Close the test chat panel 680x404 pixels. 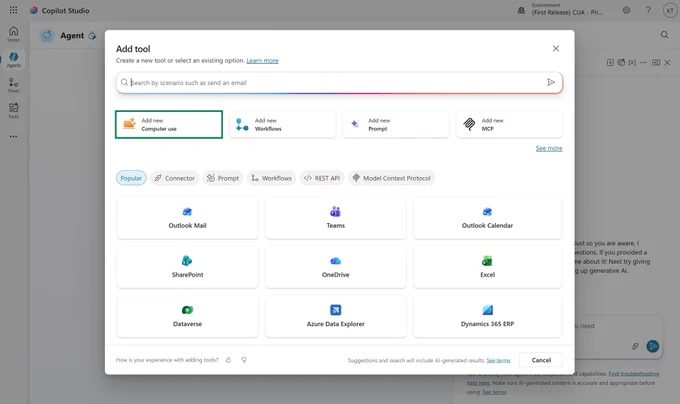[667, 62]
